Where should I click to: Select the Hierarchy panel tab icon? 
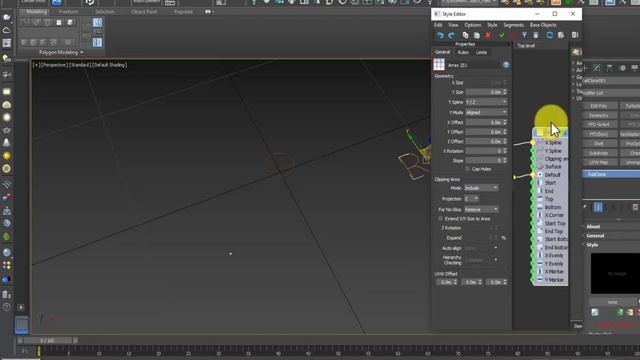click(x=609, y=68)
